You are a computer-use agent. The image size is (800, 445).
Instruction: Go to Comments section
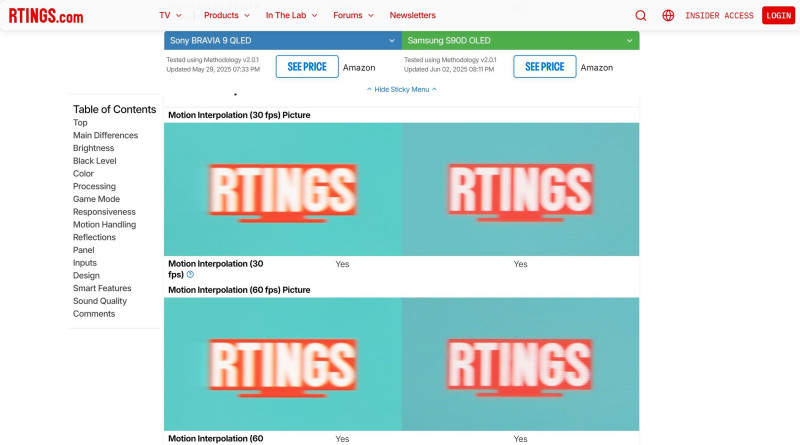(x=94, y=314)
